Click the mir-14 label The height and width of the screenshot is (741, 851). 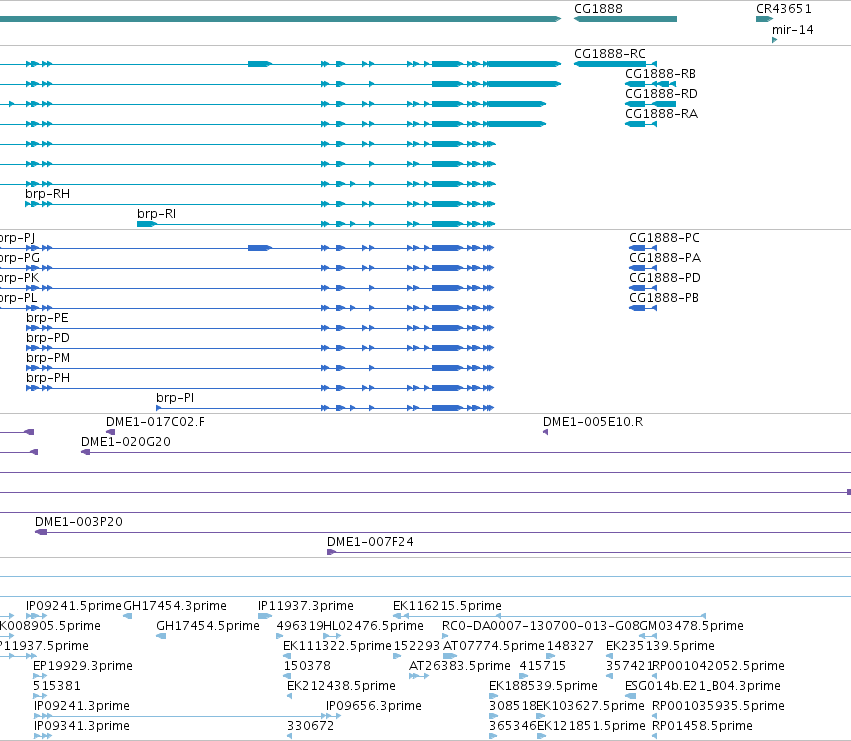coord(792,29)
